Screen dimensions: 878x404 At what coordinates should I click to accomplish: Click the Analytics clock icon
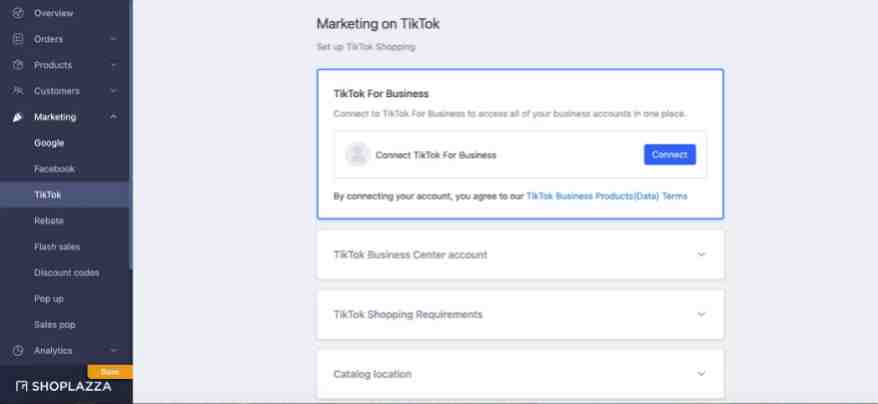(18, 351)
